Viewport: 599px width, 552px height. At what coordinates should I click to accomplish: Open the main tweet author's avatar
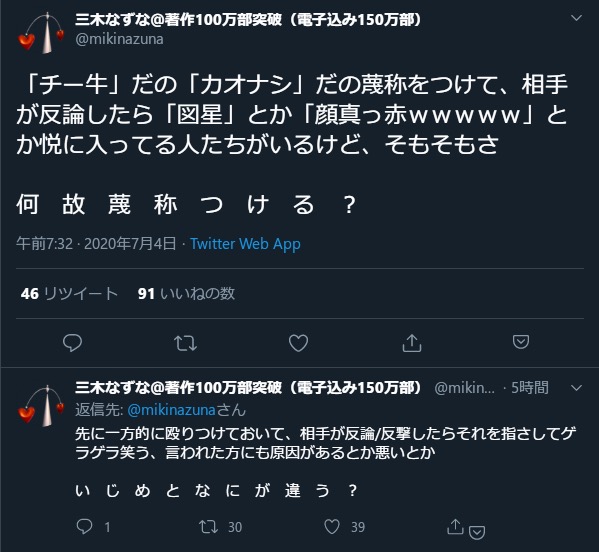coord(41,33)
